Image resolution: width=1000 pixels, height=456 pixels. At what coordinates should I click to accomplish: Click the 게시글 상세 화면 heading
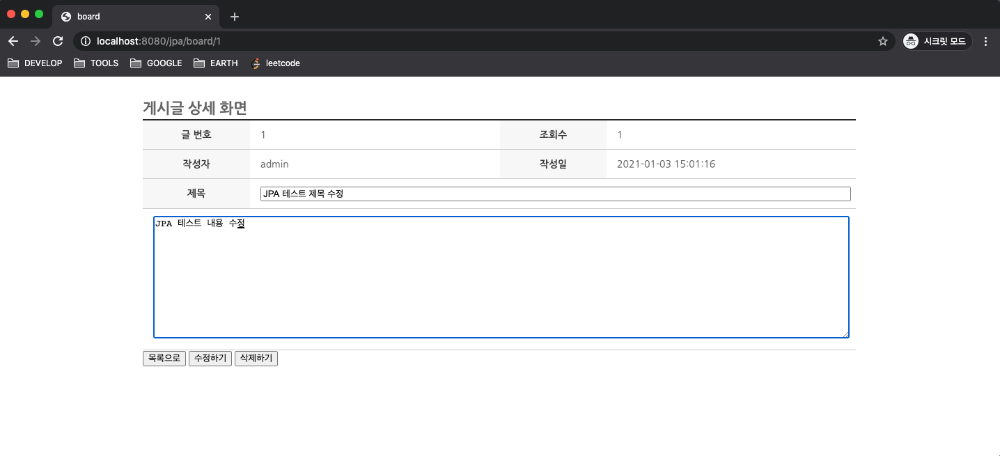coord(195,108)
